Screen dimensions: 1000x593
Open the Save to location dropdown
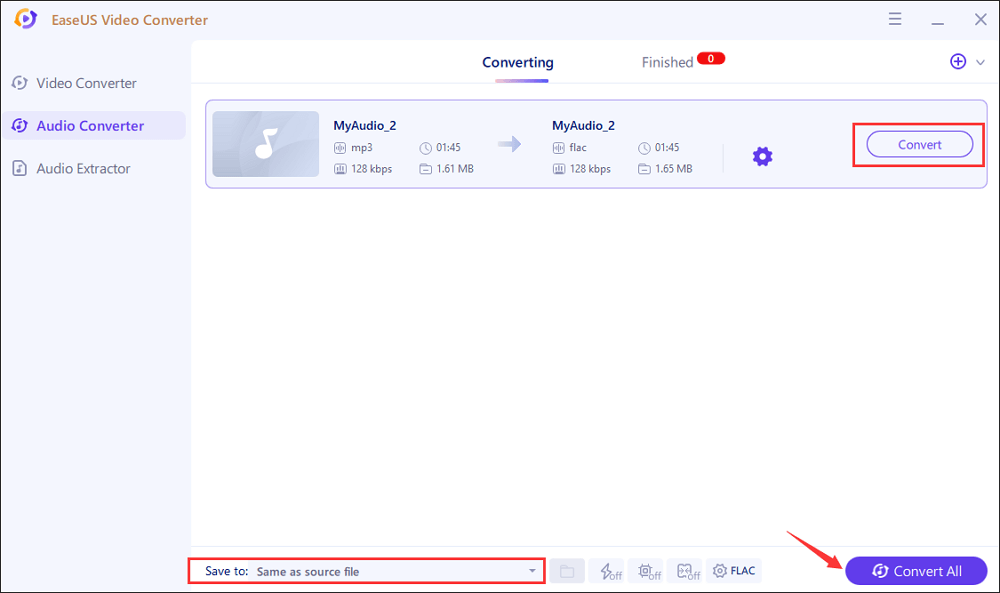pyautogui.click(x=395, y=570)
